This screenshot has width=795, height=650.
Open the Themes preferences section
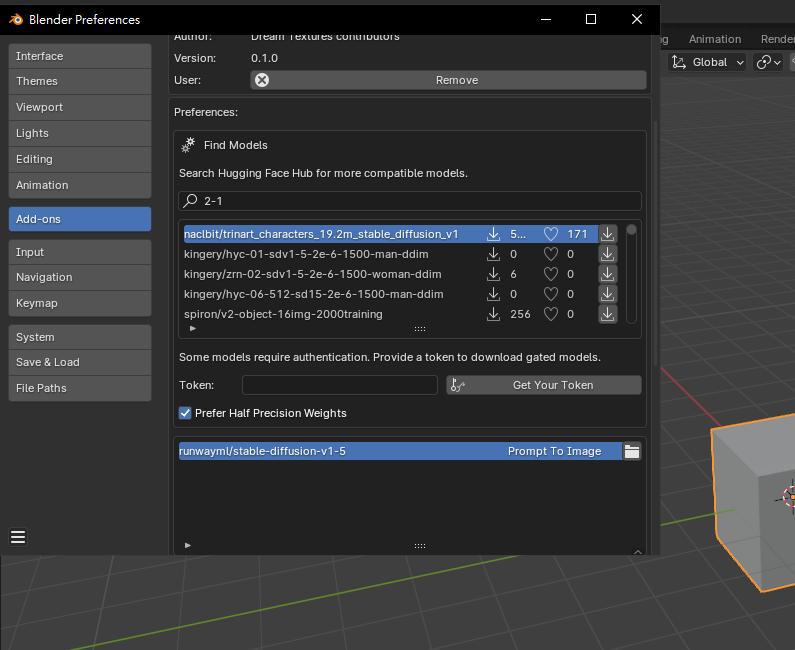[80, 81]
